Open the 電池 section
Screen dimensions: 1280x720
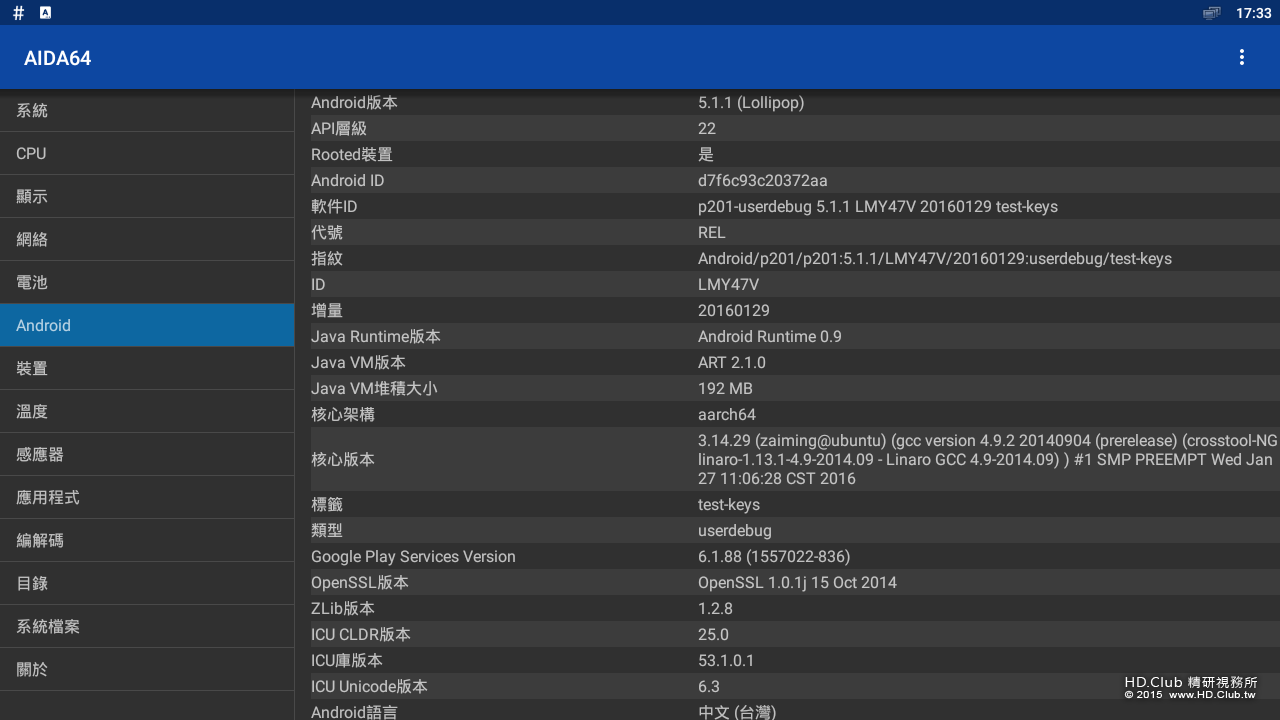[147, 282]
